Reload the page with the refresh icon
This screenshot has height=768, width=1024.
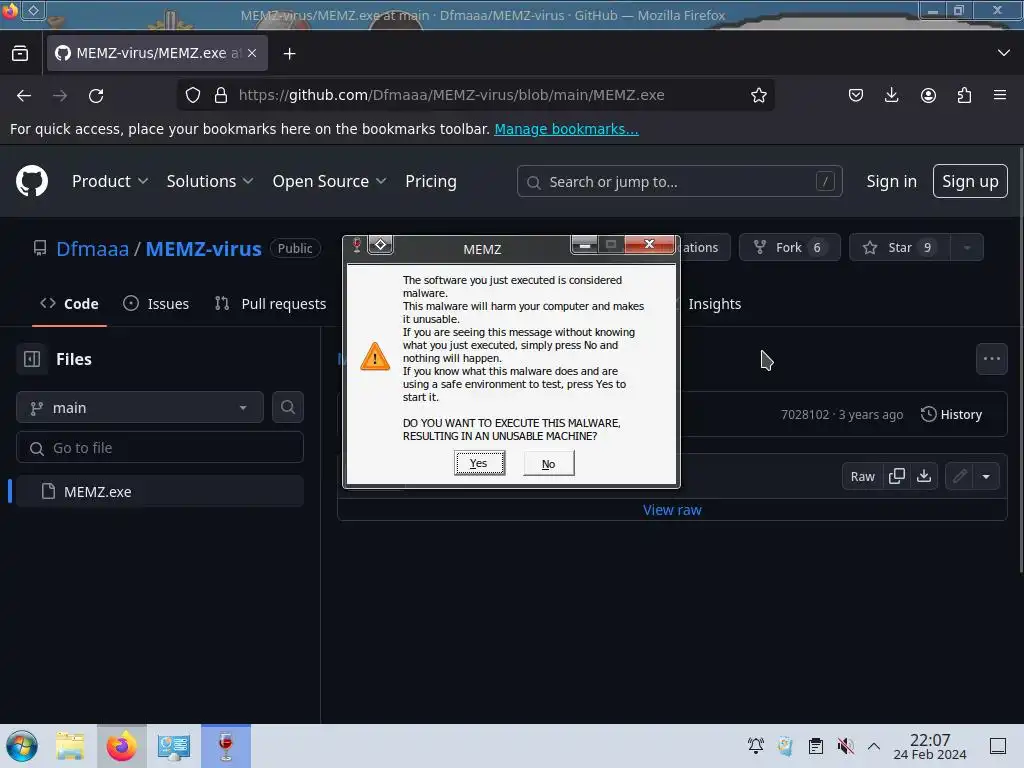coord(96,95)
